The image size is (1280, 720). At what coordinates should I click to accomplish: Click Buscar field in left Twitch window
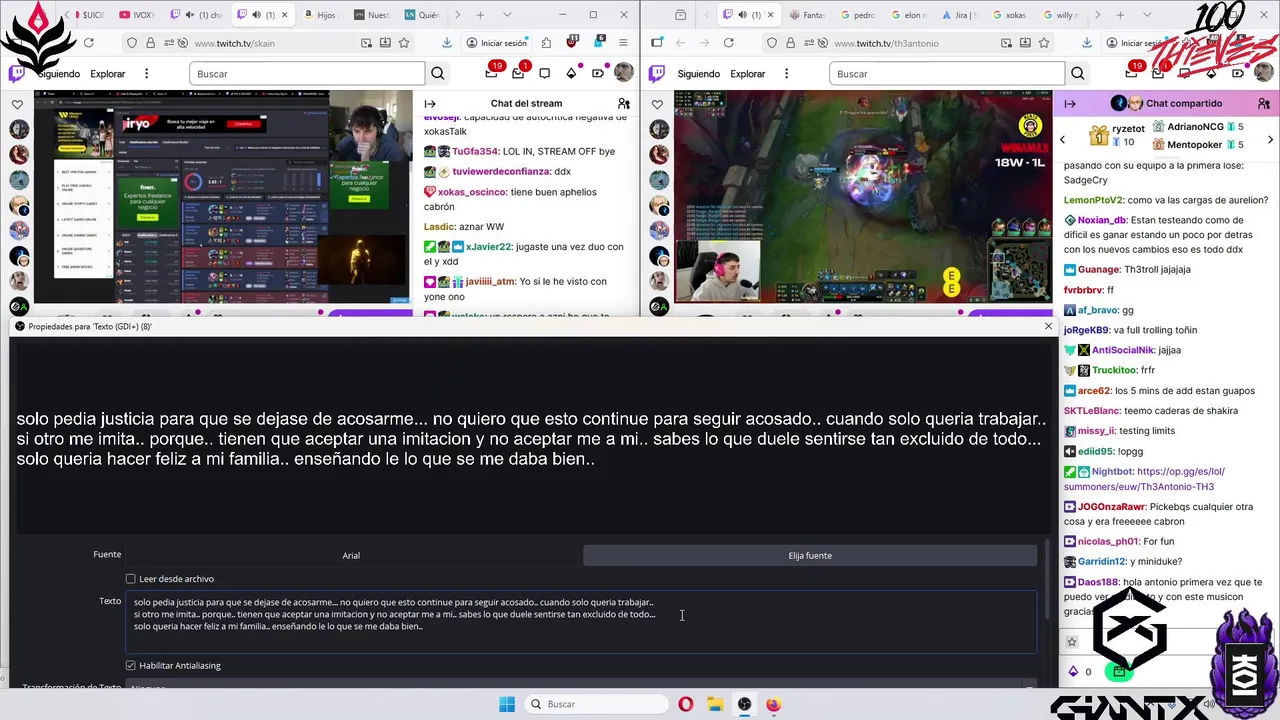[x=307, y=74]
